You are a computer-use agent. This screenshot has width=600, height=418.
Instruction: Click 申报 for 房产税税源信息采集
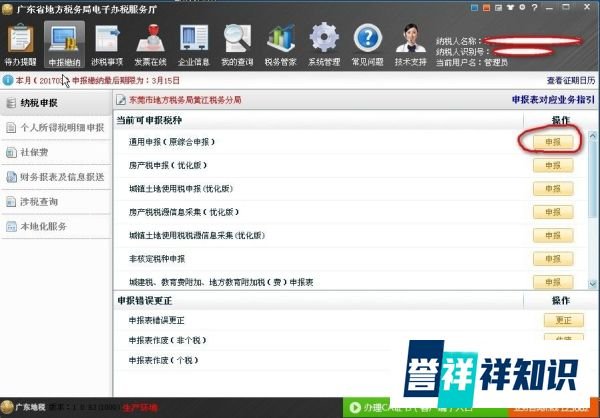click(553, 212)
